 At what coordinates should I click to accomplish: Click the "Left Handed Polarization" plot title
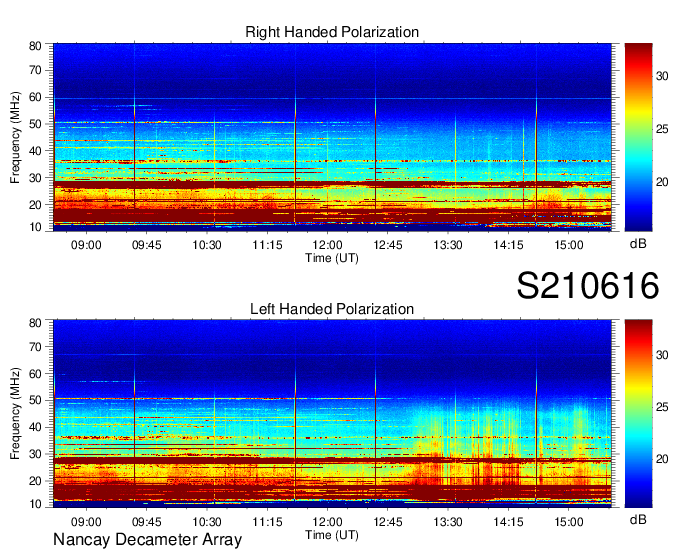coord(332,309)
